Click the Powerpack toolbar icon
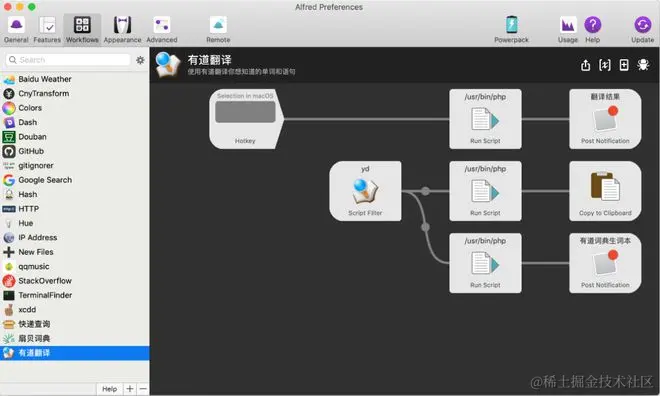This screenshot has height=396, width=660. pos(511,29)
